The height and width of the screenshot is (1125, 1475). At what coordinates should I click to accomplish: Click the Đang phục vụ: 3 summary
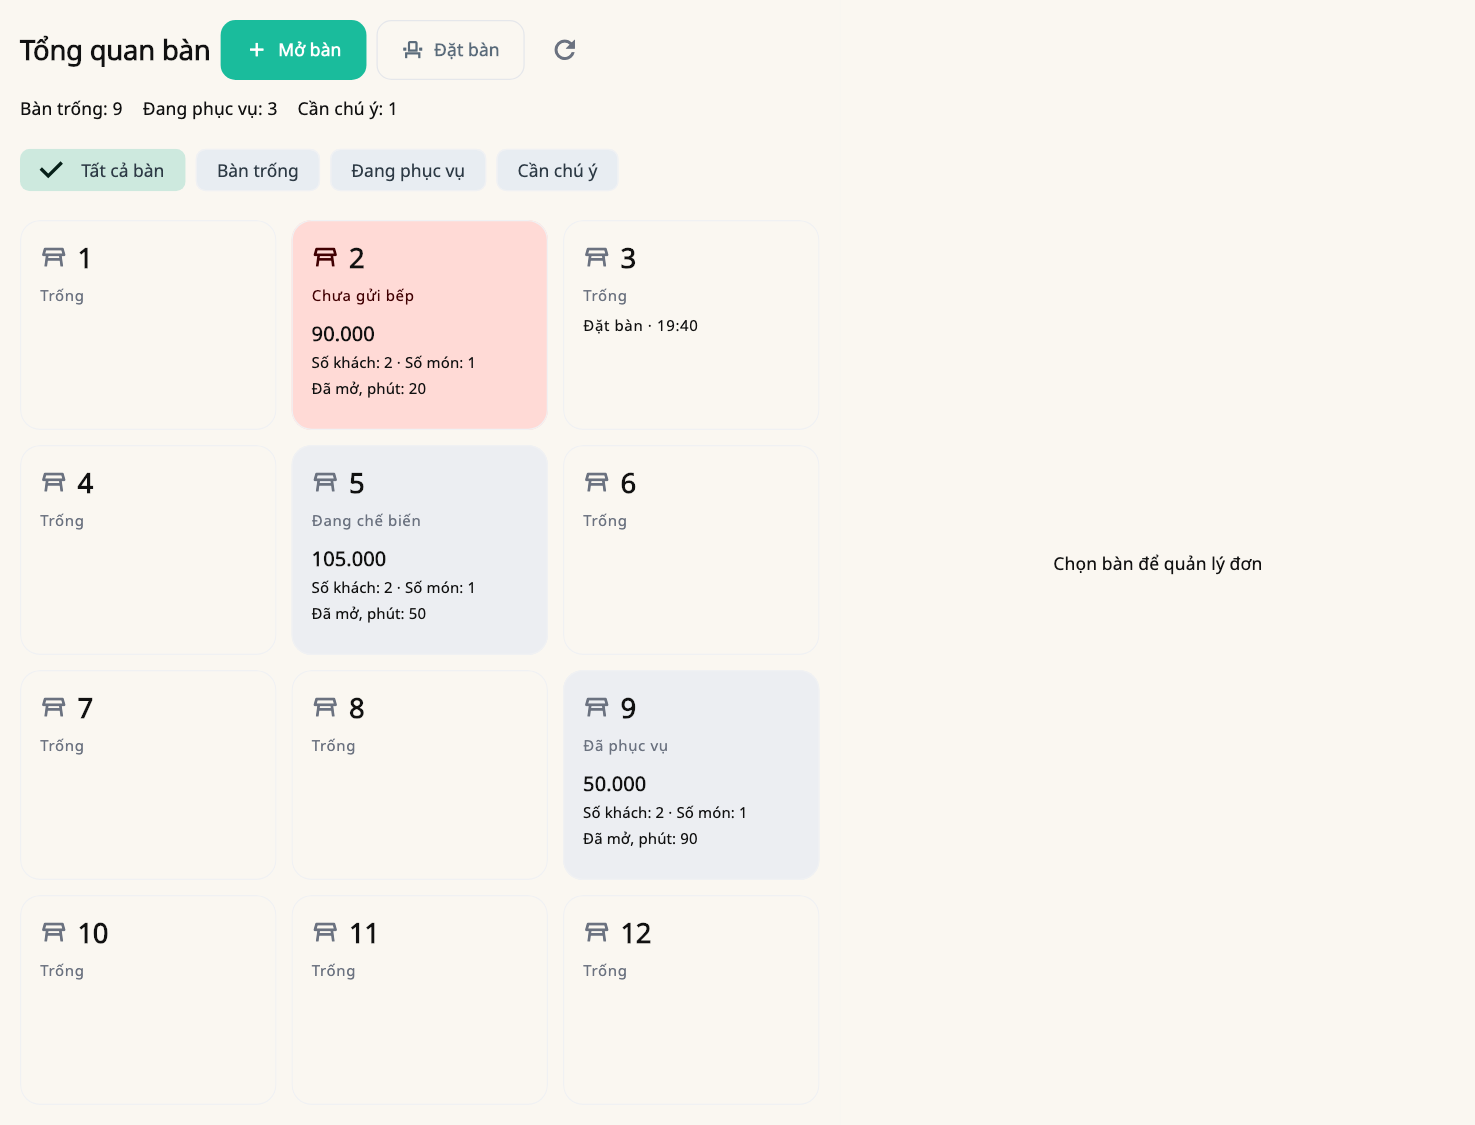210,109
